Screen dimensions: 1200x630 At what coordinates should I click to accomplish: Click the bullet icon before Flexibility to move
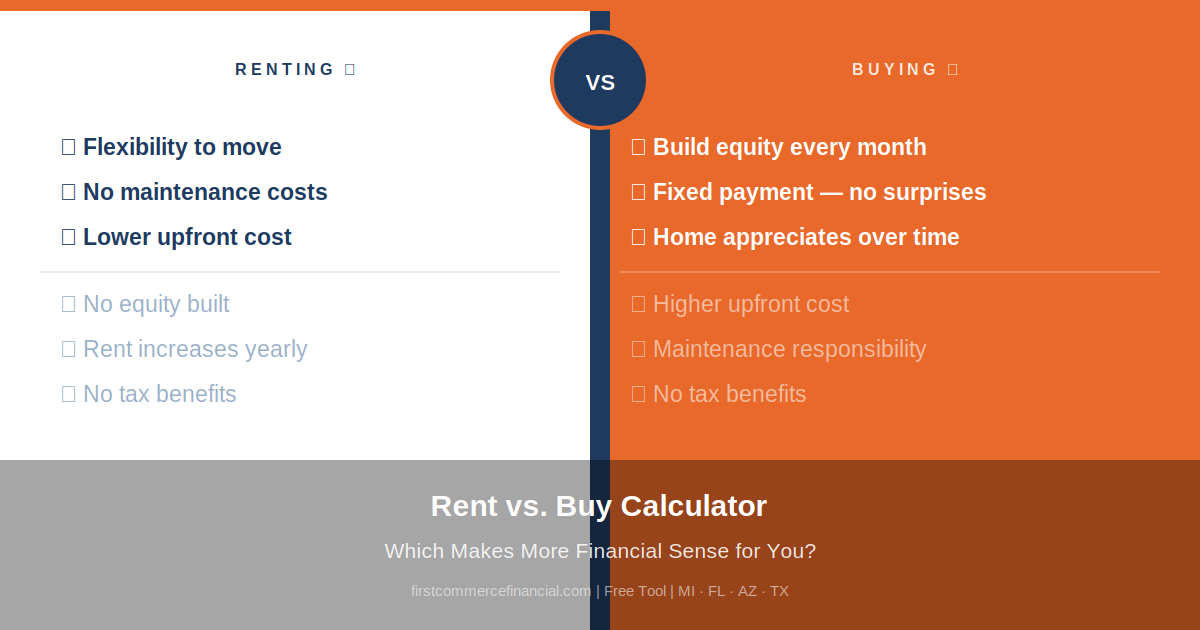(x=68, y=147)
